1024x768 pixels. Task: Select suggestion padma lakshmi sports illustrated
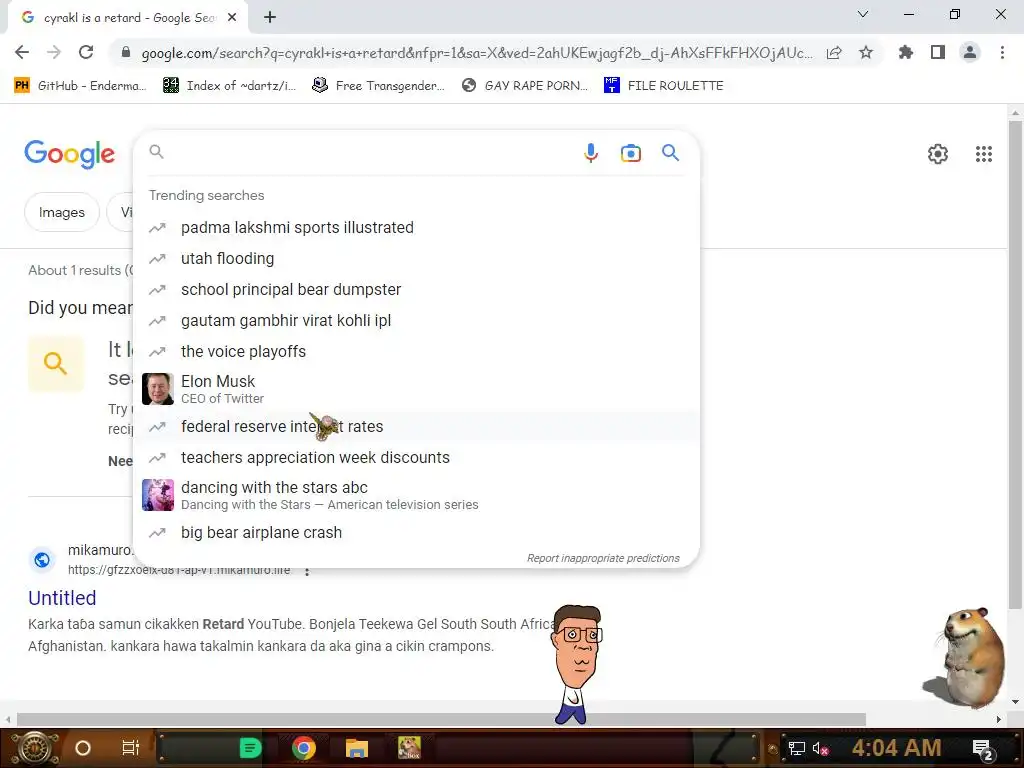(x=417, y=227)
